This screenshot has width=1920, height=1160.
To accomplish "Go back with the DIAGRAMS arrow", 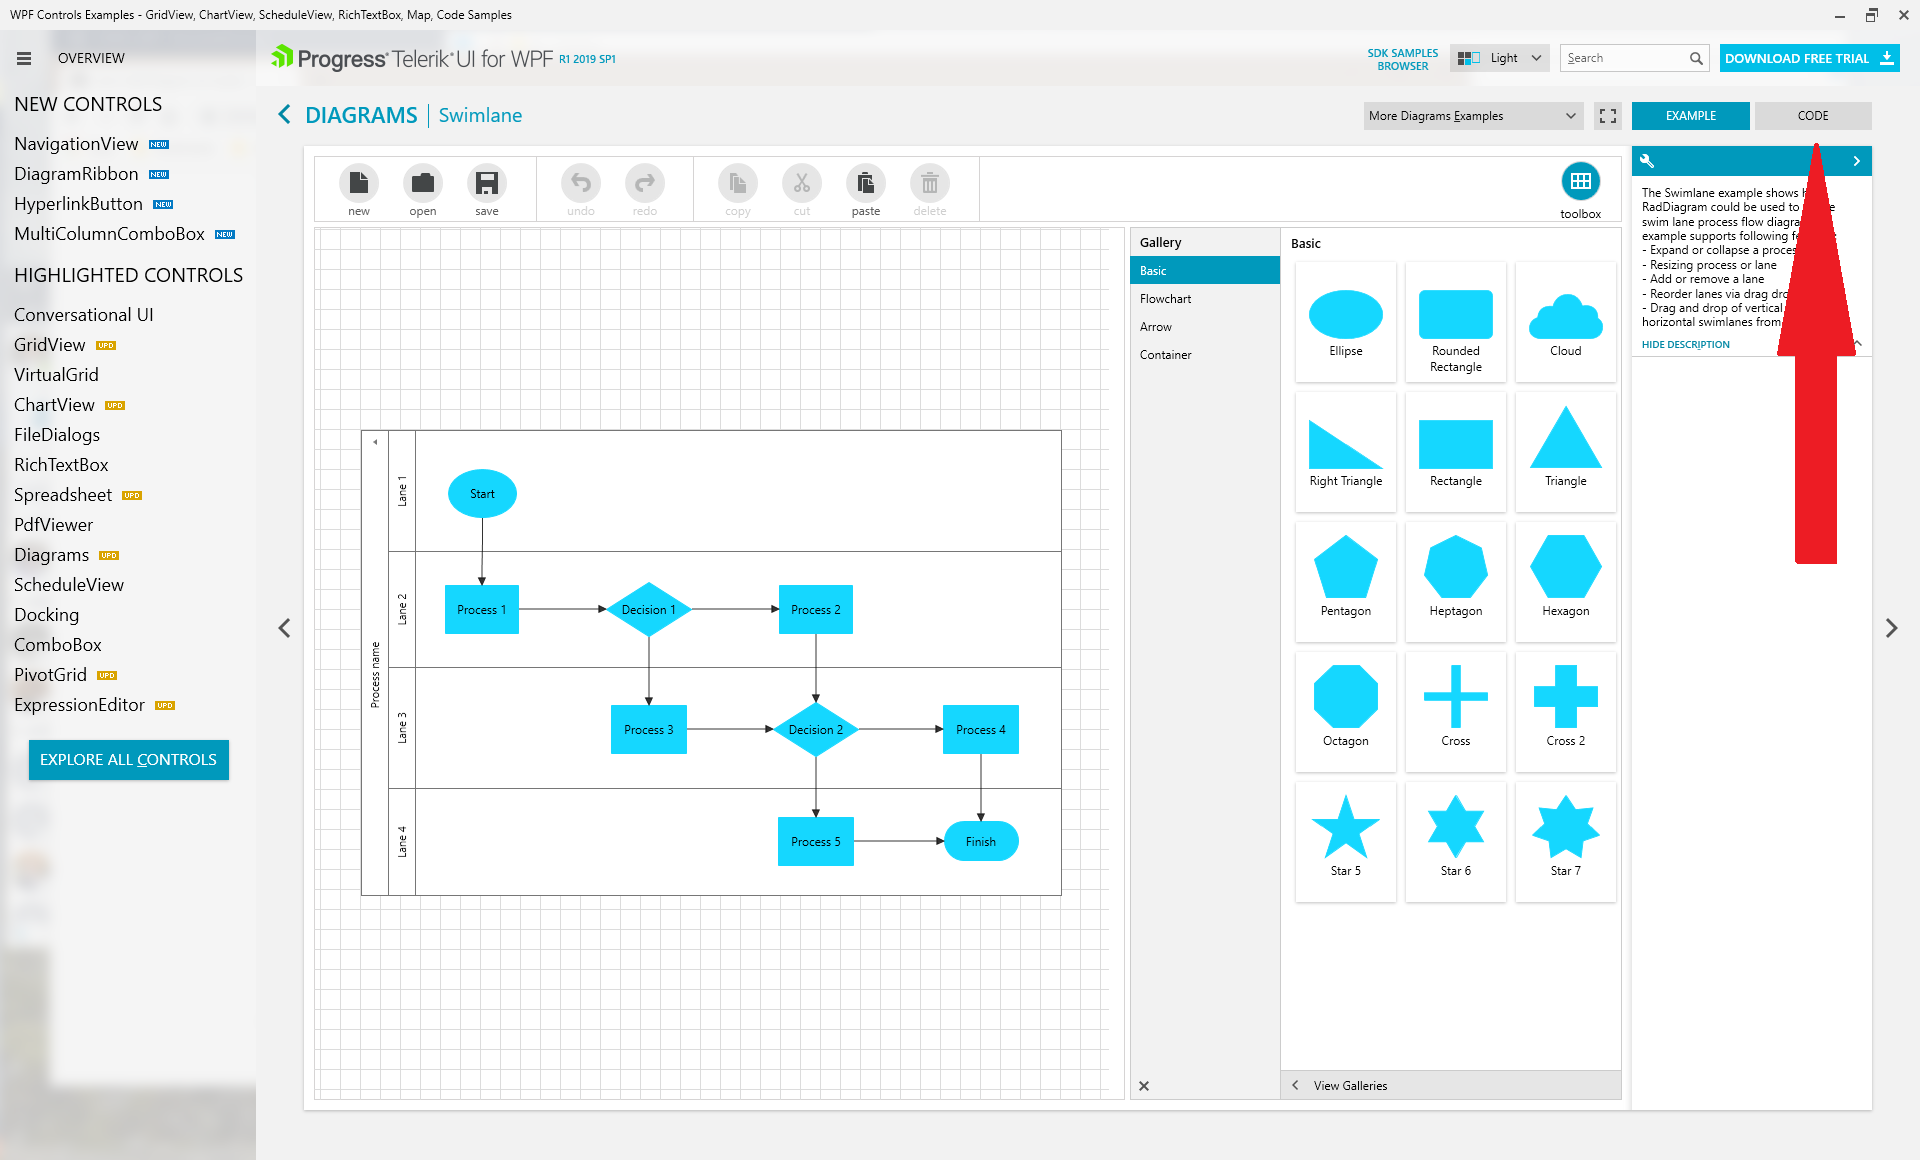I will point(285,115).
